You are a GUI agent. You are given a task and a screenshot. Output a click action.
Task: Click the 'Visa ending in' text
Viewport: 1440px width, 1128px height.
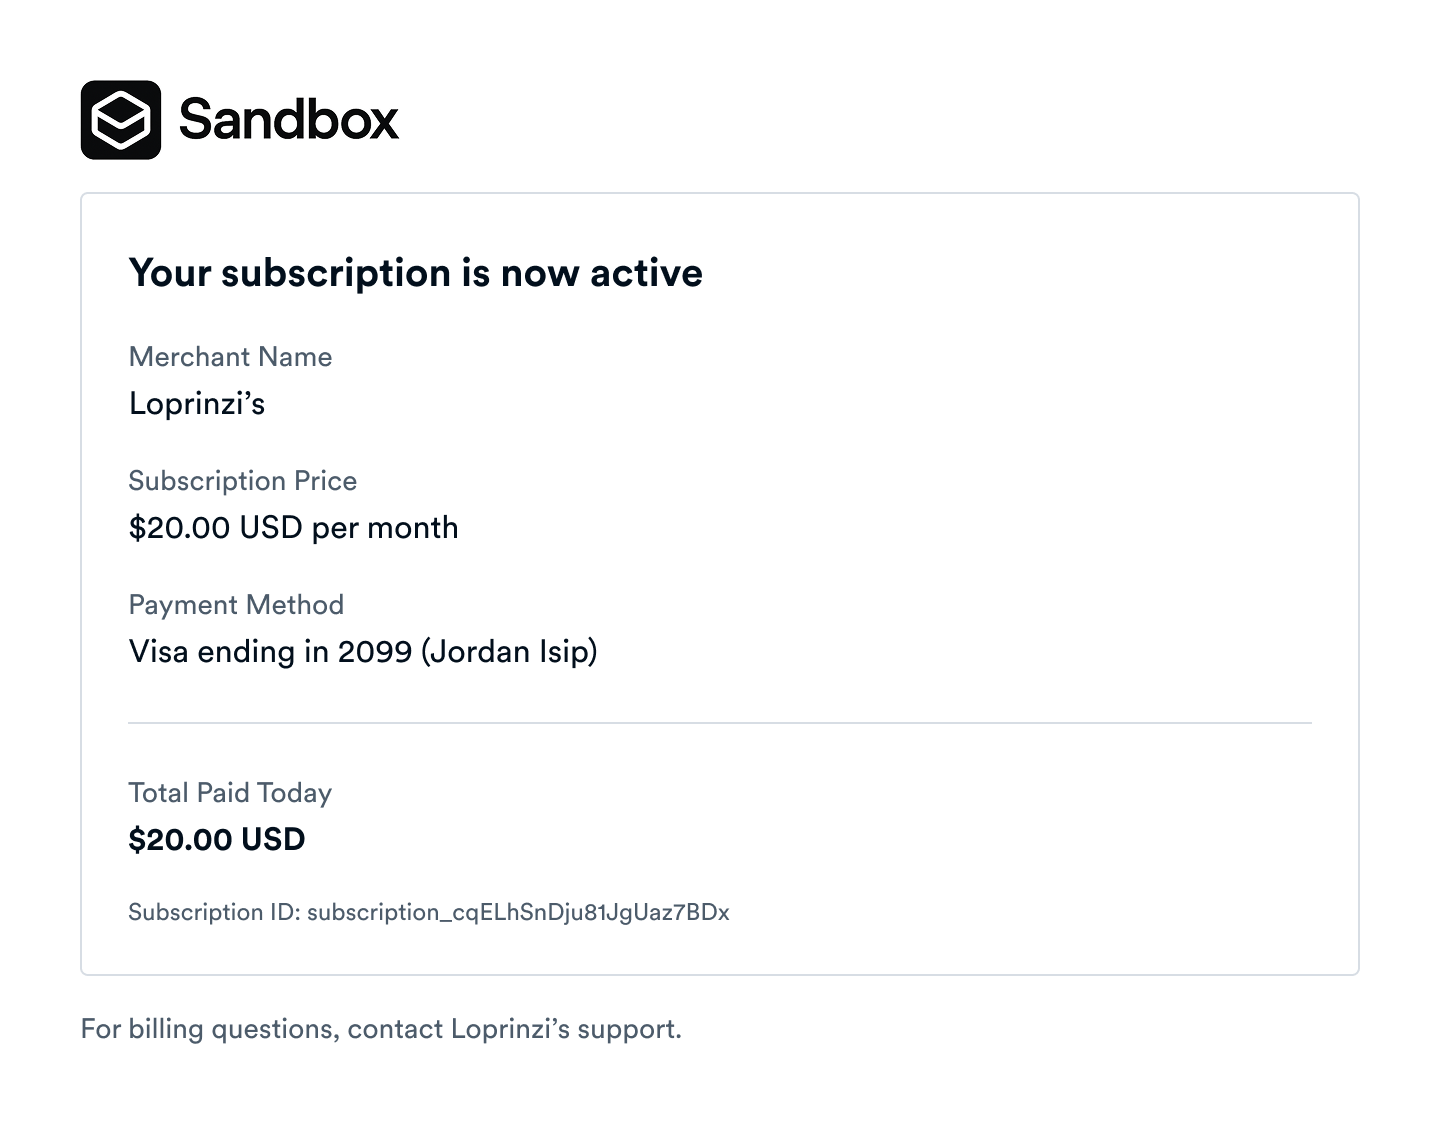[x=229, y=652]
